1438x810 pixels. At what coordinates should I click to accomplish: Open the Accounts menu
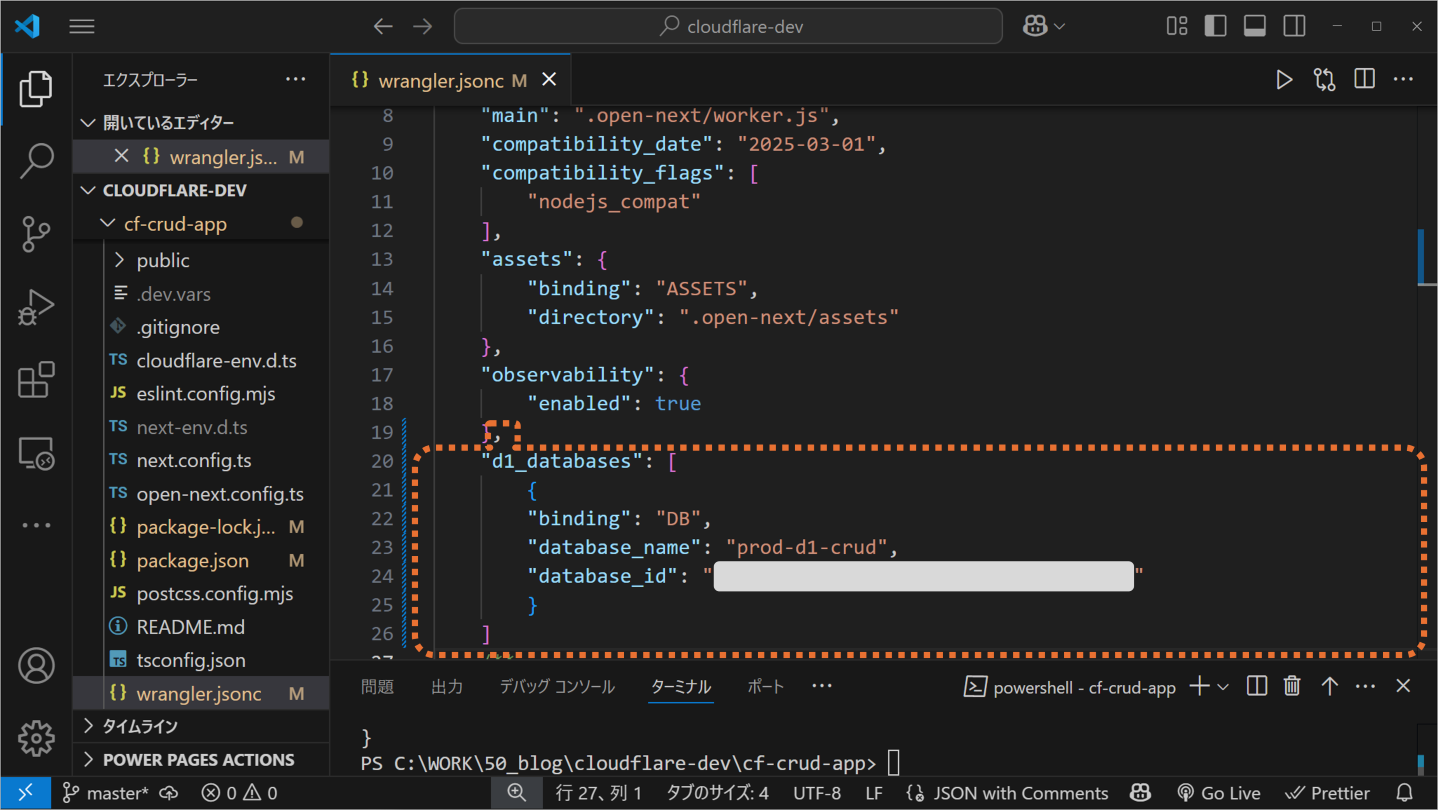point(36,666)
